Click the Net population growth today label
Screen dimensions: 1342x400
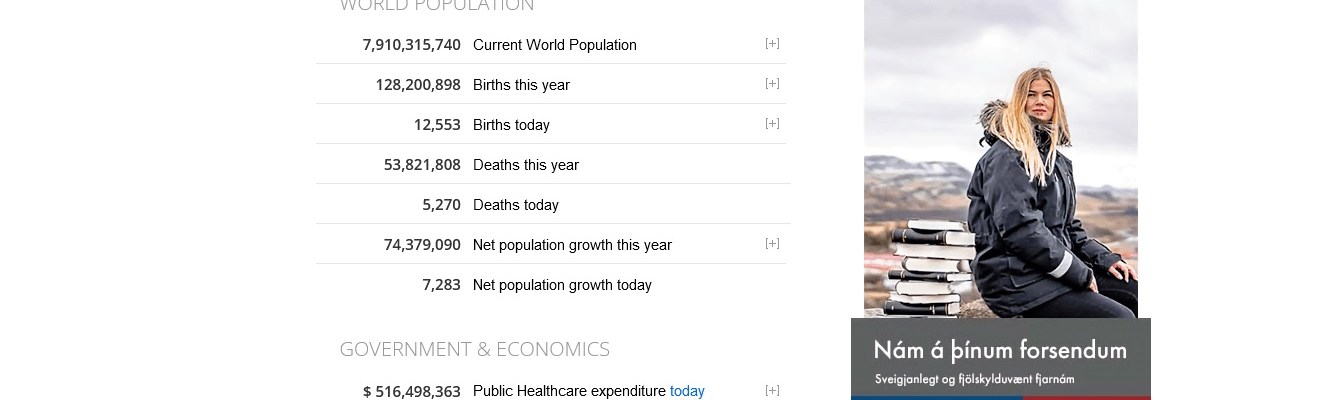click(562, 285)
